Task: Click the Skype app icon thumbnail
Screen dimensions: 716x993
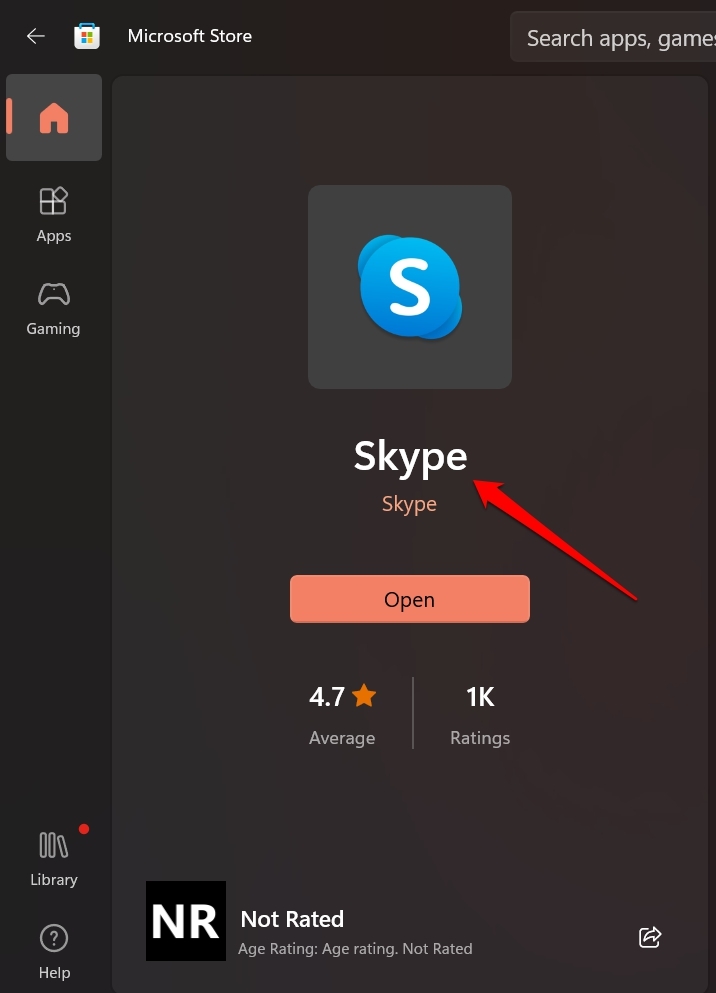Action: (409, 287)
